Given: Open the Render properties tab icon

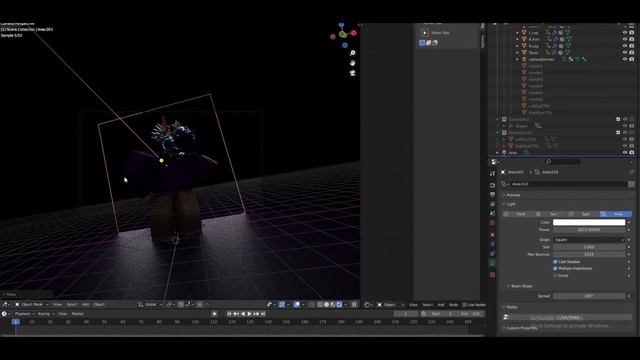Looking at the screenshot, I should pos(493,185).
